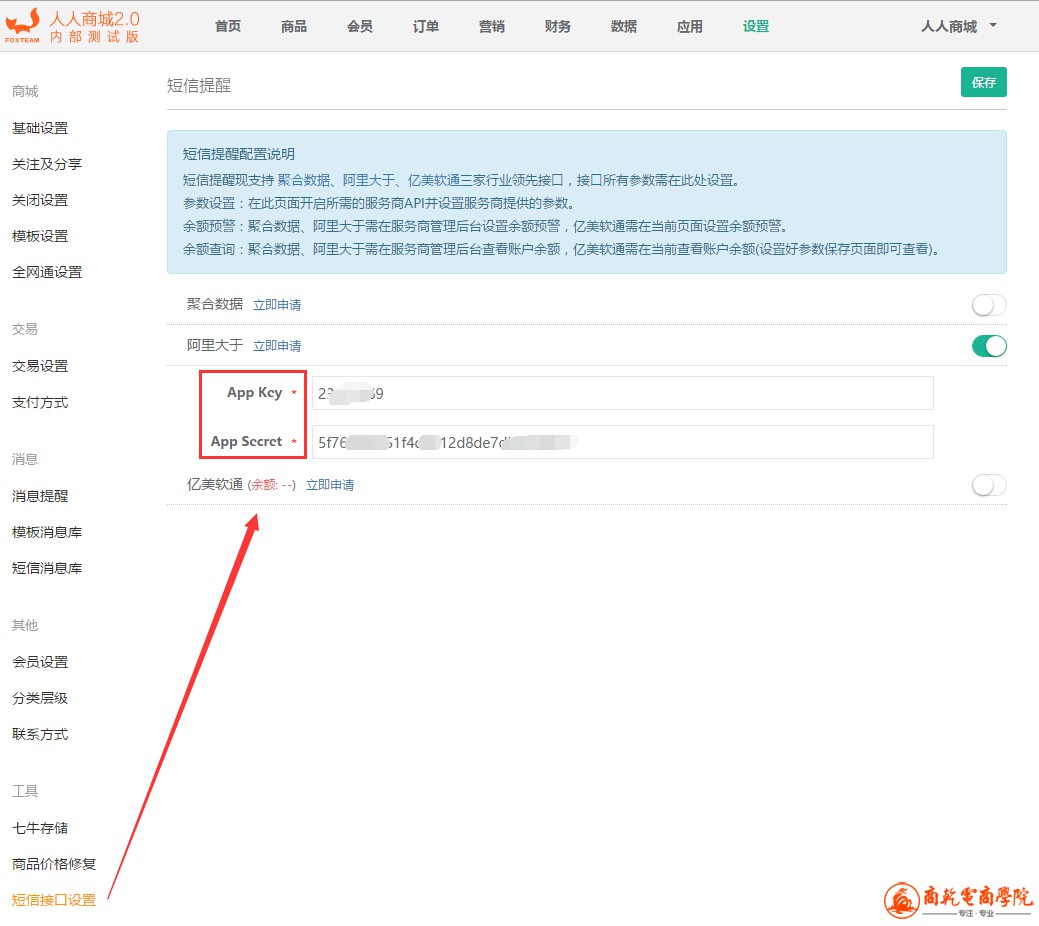Expand the 人人商城 account dropdown arrow
Viewport: 1039px width, 926px height.
click(993, 26)
